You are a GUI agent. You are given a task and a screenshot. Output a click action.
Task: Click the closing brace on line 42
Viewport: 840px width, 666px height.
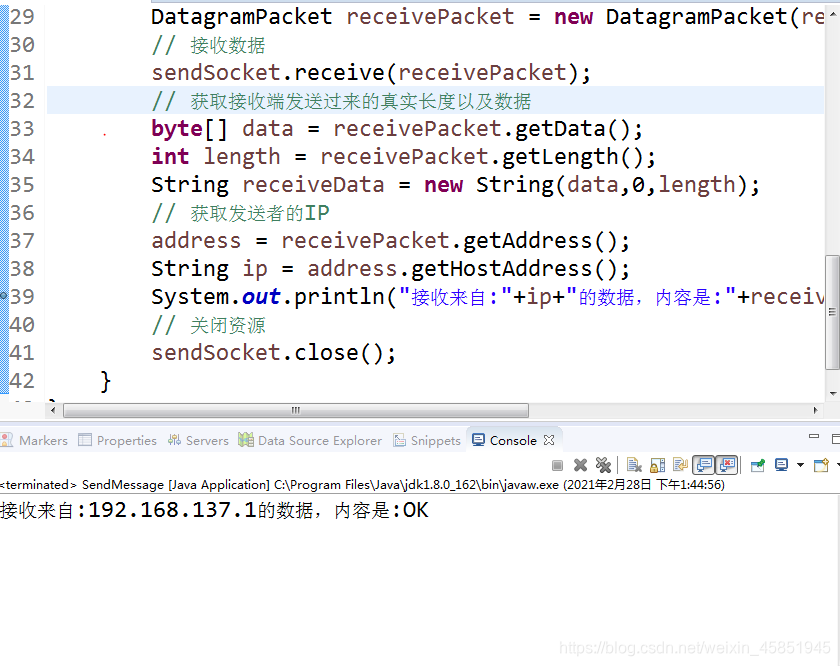tap(106, 381)
